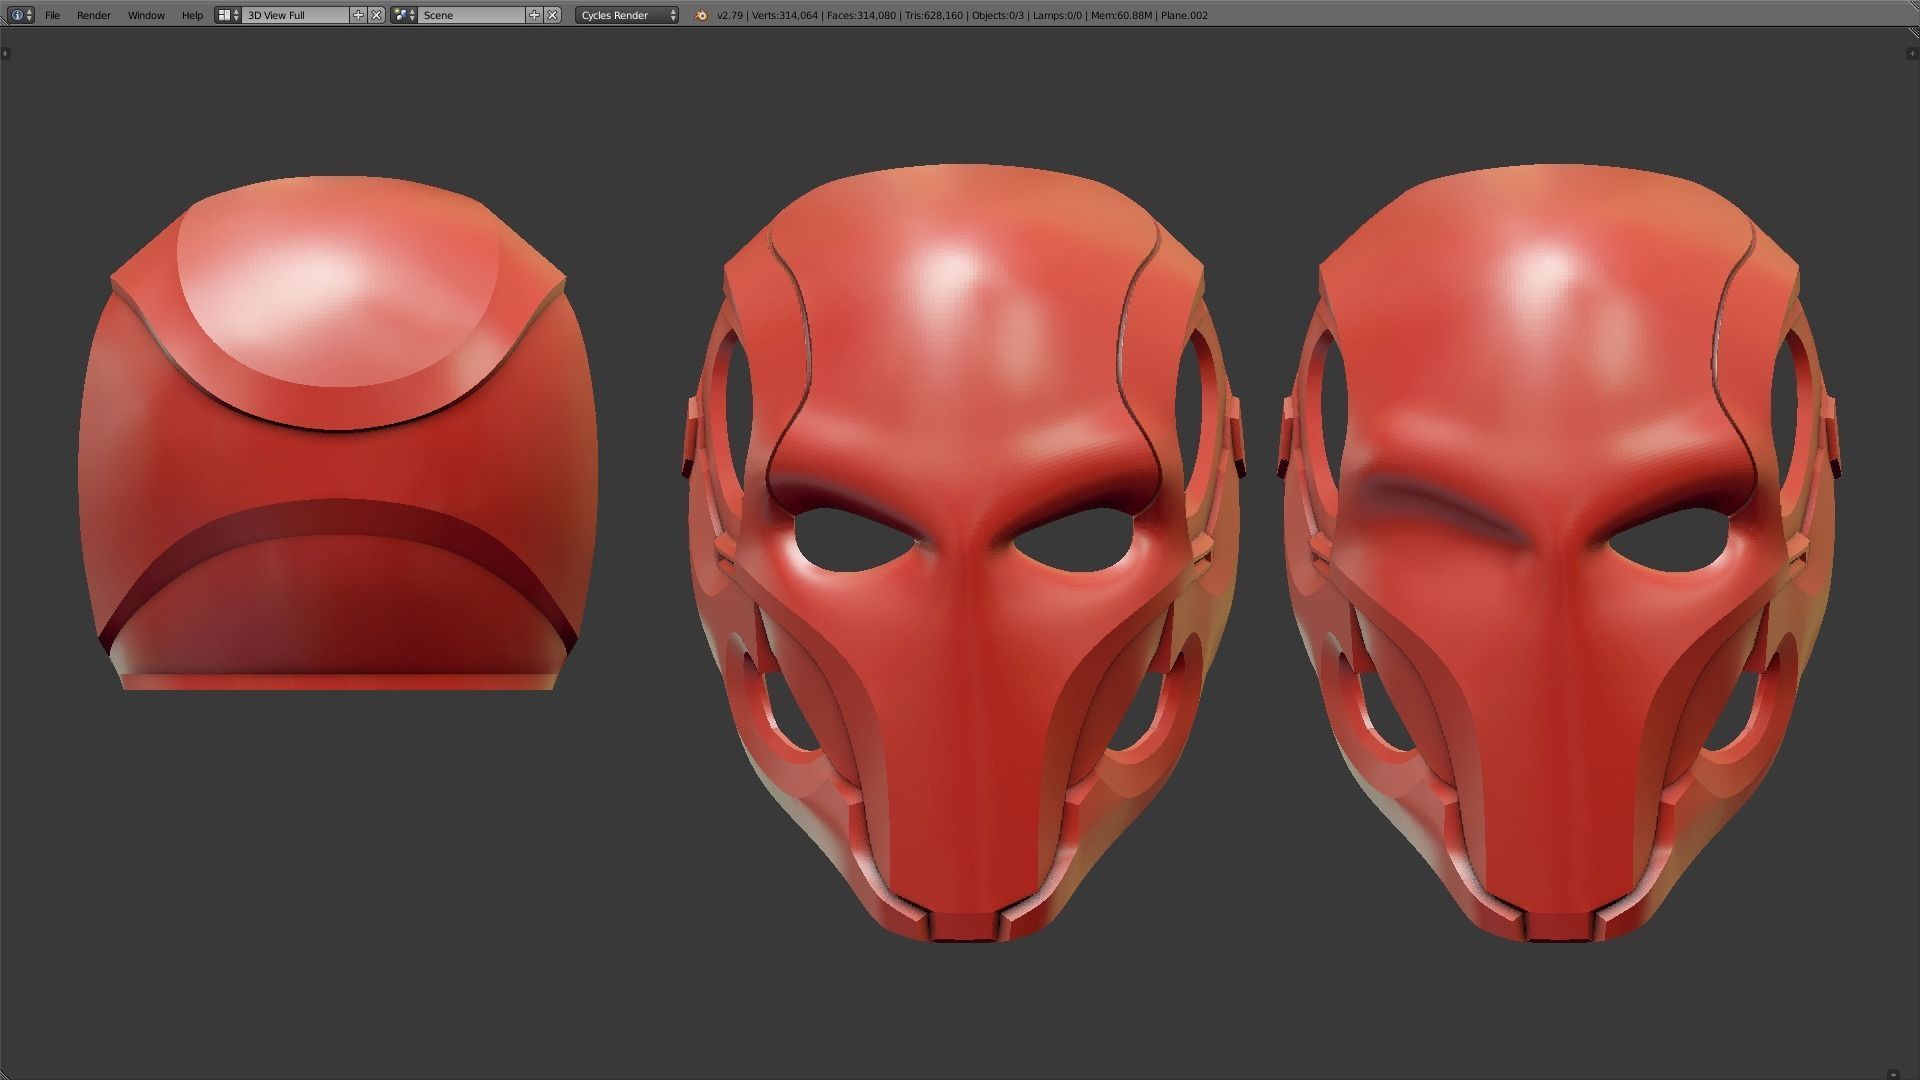
Task: Add a new scene with plus button
Action: [x=535, y=15]
